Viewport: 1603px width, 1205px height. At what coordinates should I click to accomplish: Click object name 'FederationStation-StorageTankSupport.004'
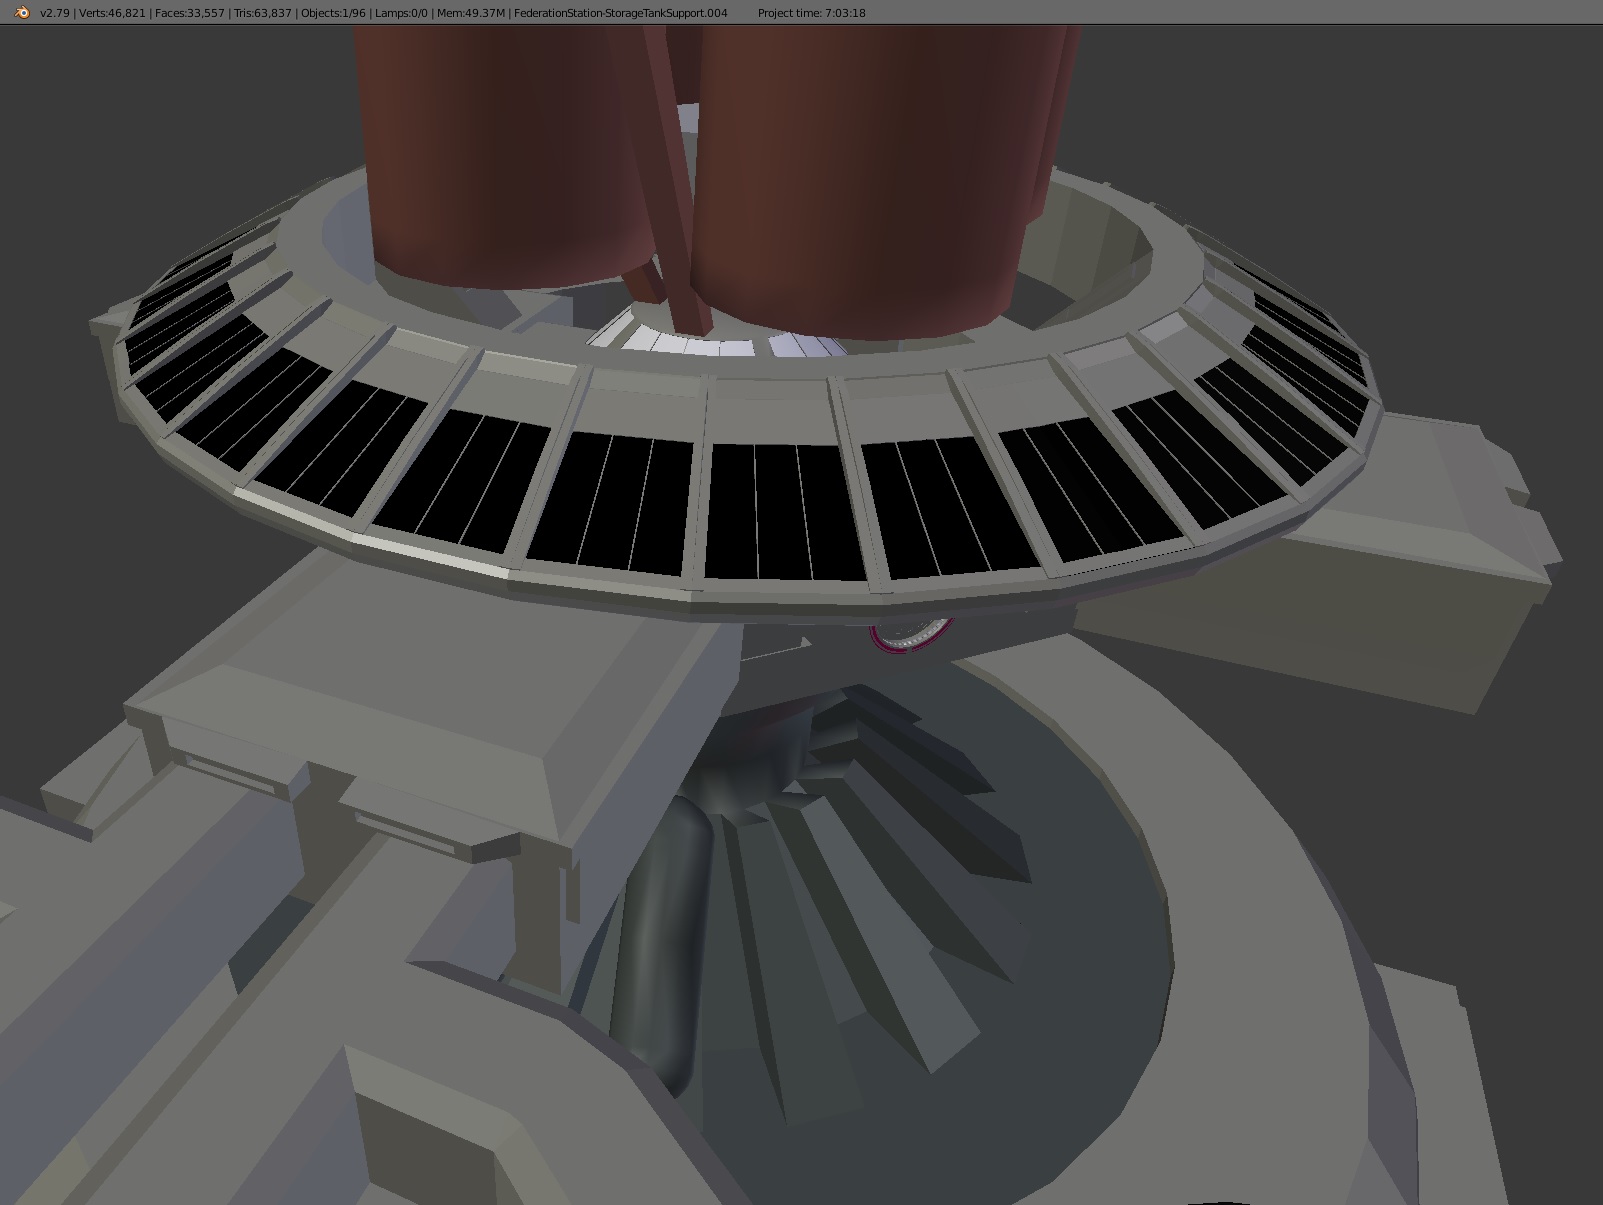620,13
